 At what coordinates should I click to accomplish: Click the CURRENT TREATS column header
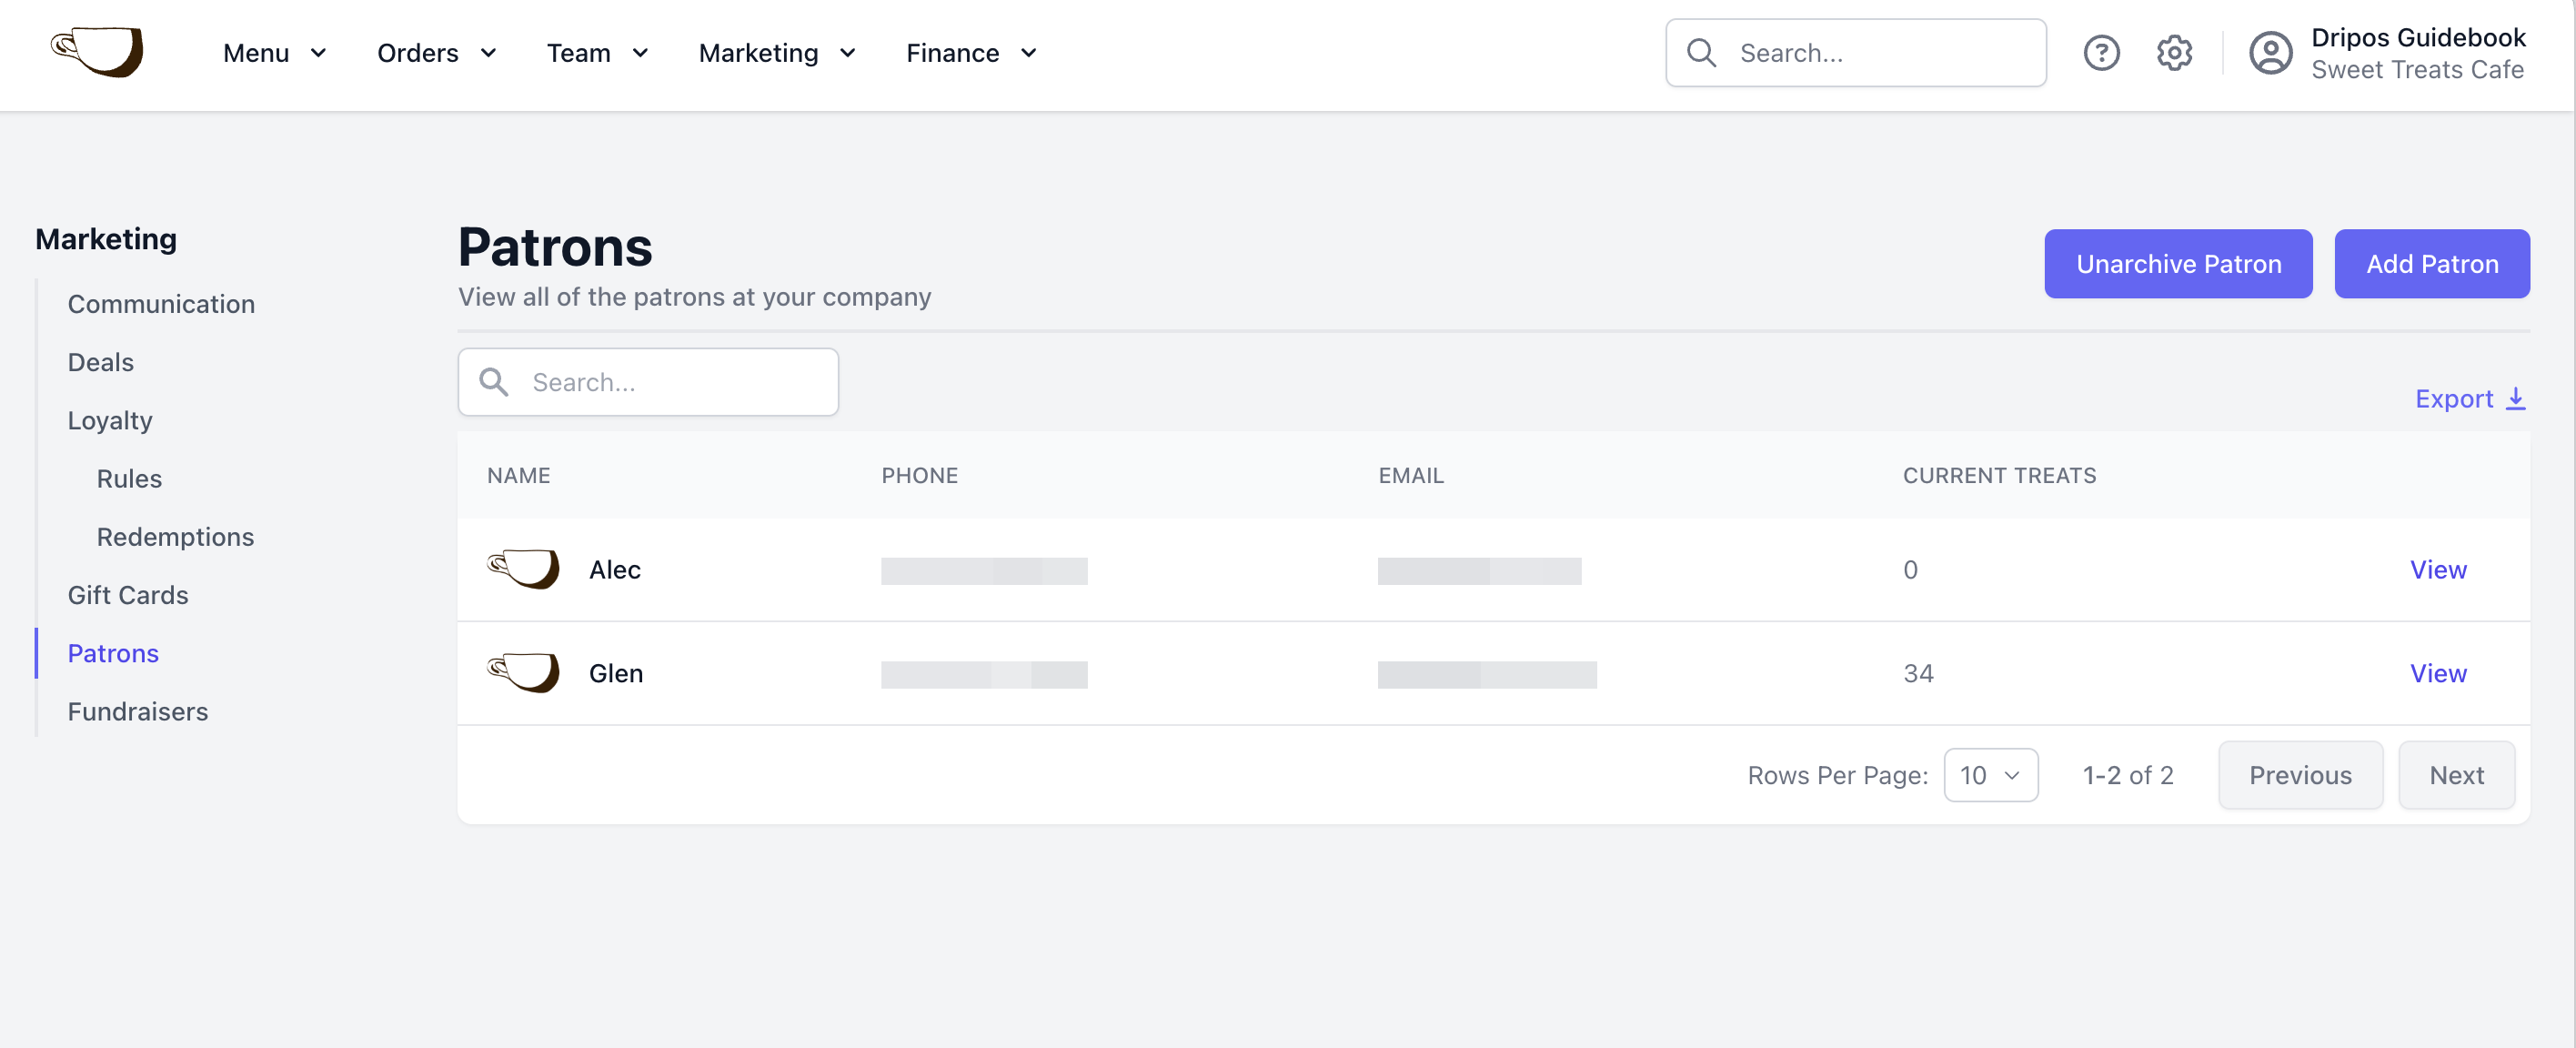[1999, 475]
